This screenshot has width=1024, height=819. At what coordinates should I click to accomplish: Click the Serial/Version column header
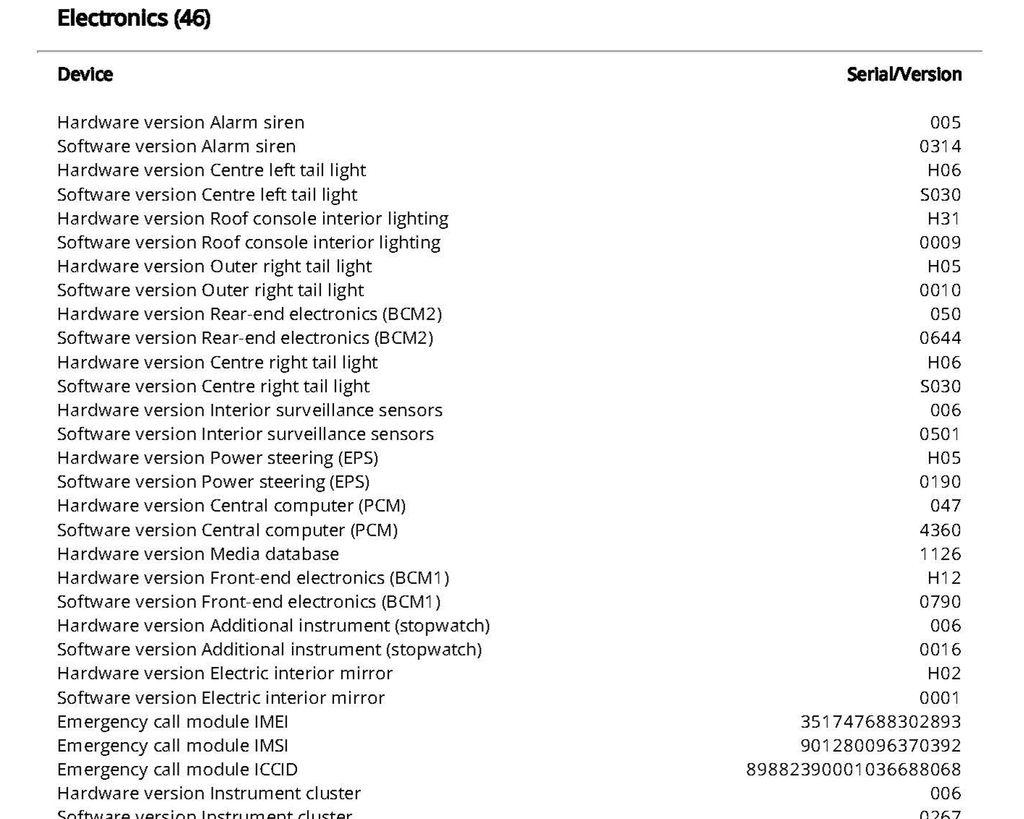click(x=904, y=74)
